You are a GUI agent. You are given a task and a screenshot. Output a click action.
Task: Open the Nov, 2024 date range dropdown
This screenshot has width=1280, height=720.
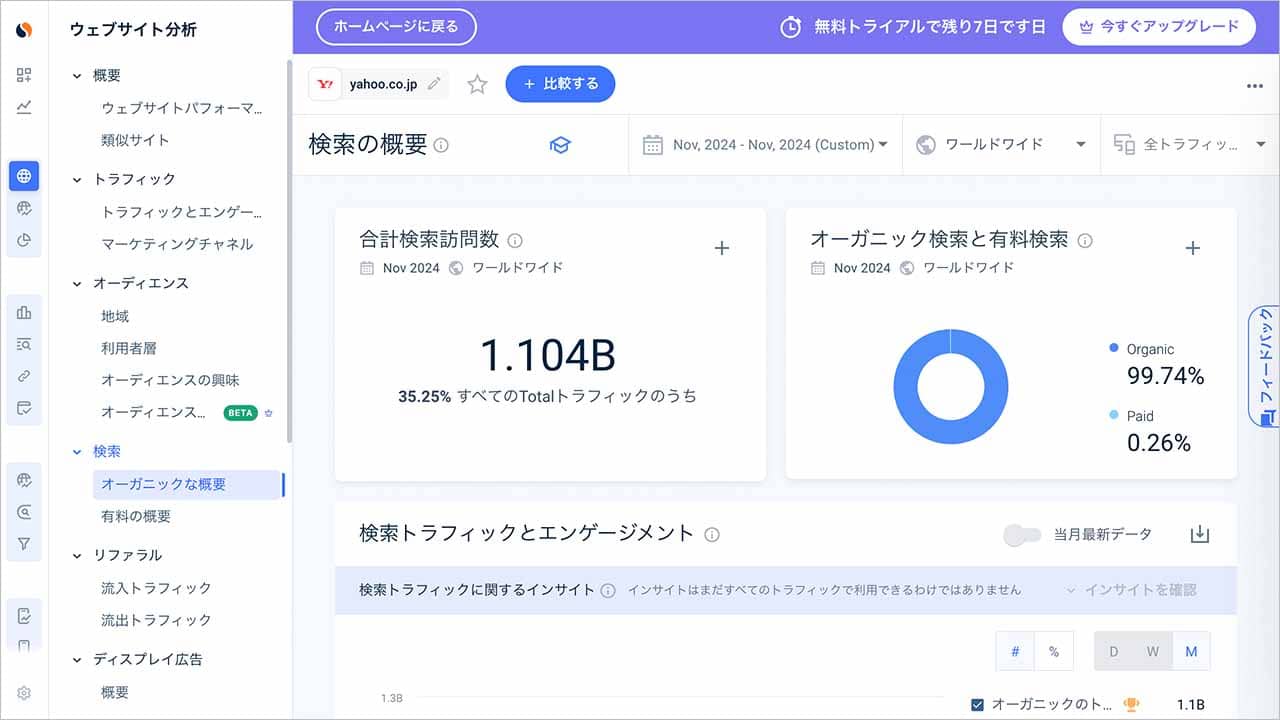765,145
